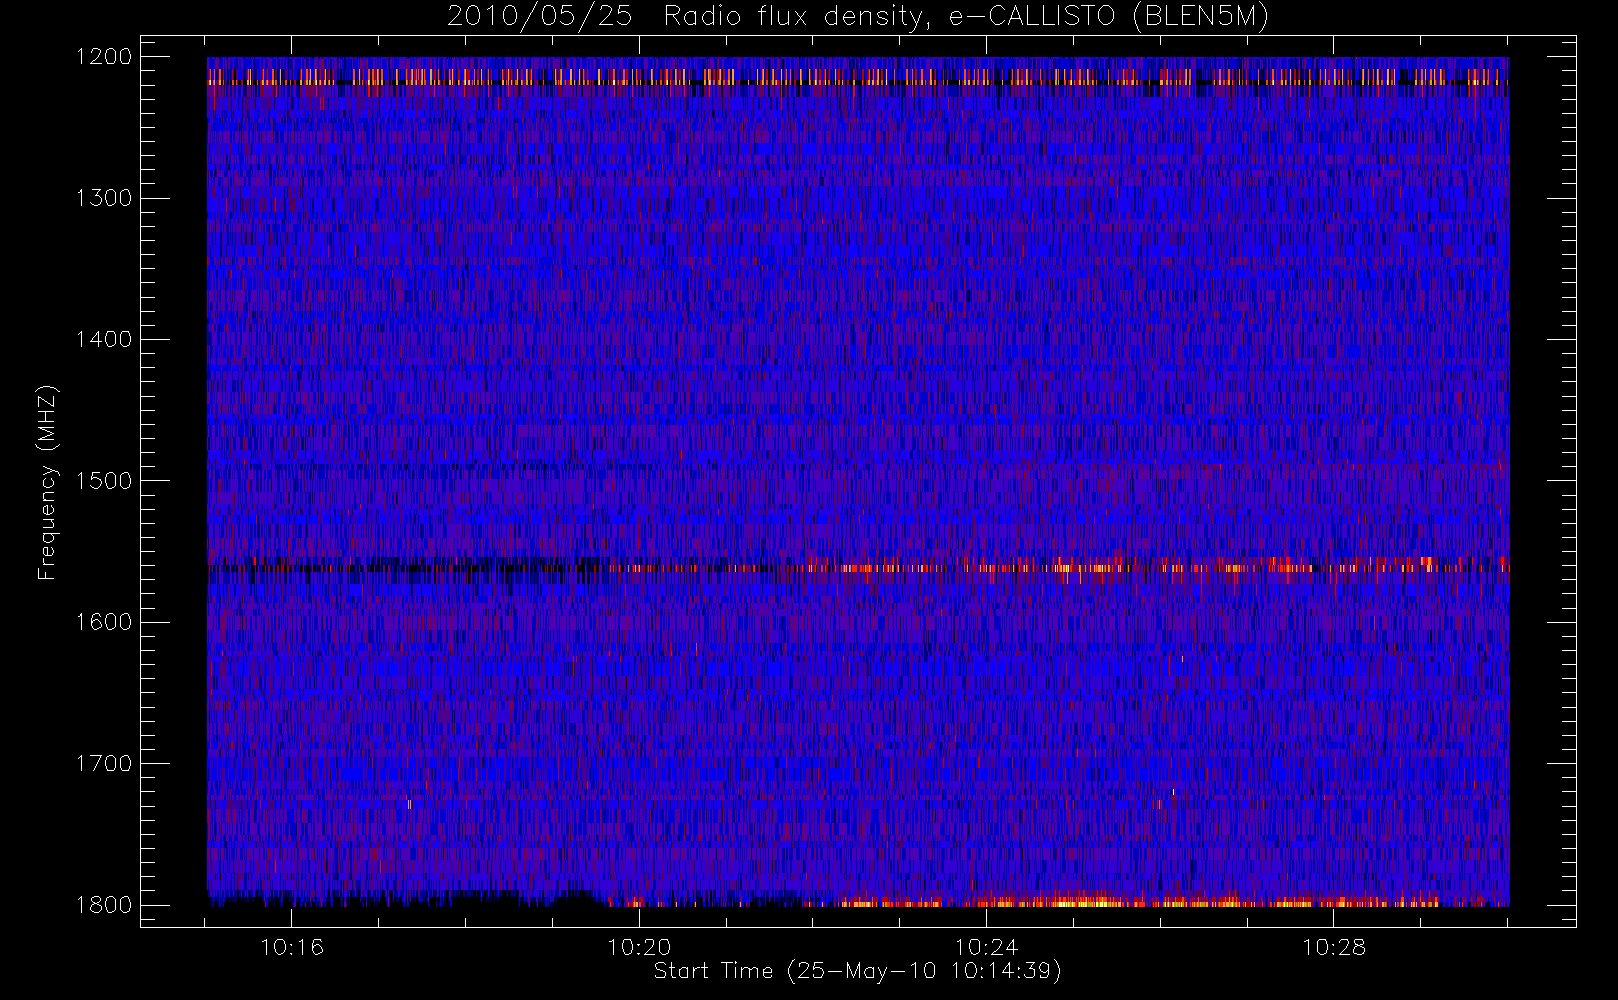The image size is (1618, 1000).
Task: Click the "Start Time (25-May-10 10:14:39)" label
Action: [x=857, y=971]
